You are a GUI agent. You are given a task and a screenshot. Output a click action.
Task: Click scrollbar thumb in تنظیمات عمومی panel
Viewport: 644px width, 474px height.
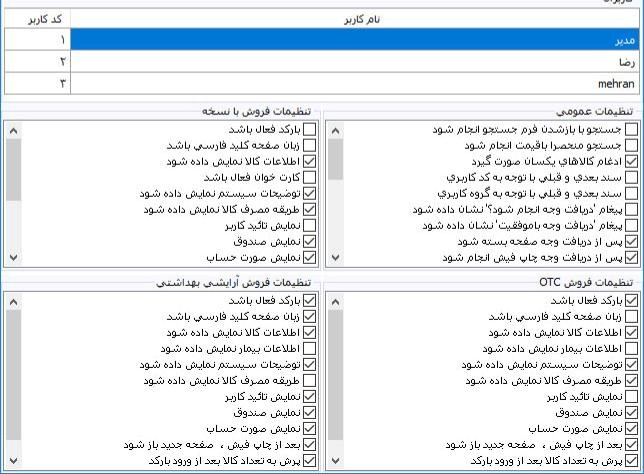tap(336, 159)
